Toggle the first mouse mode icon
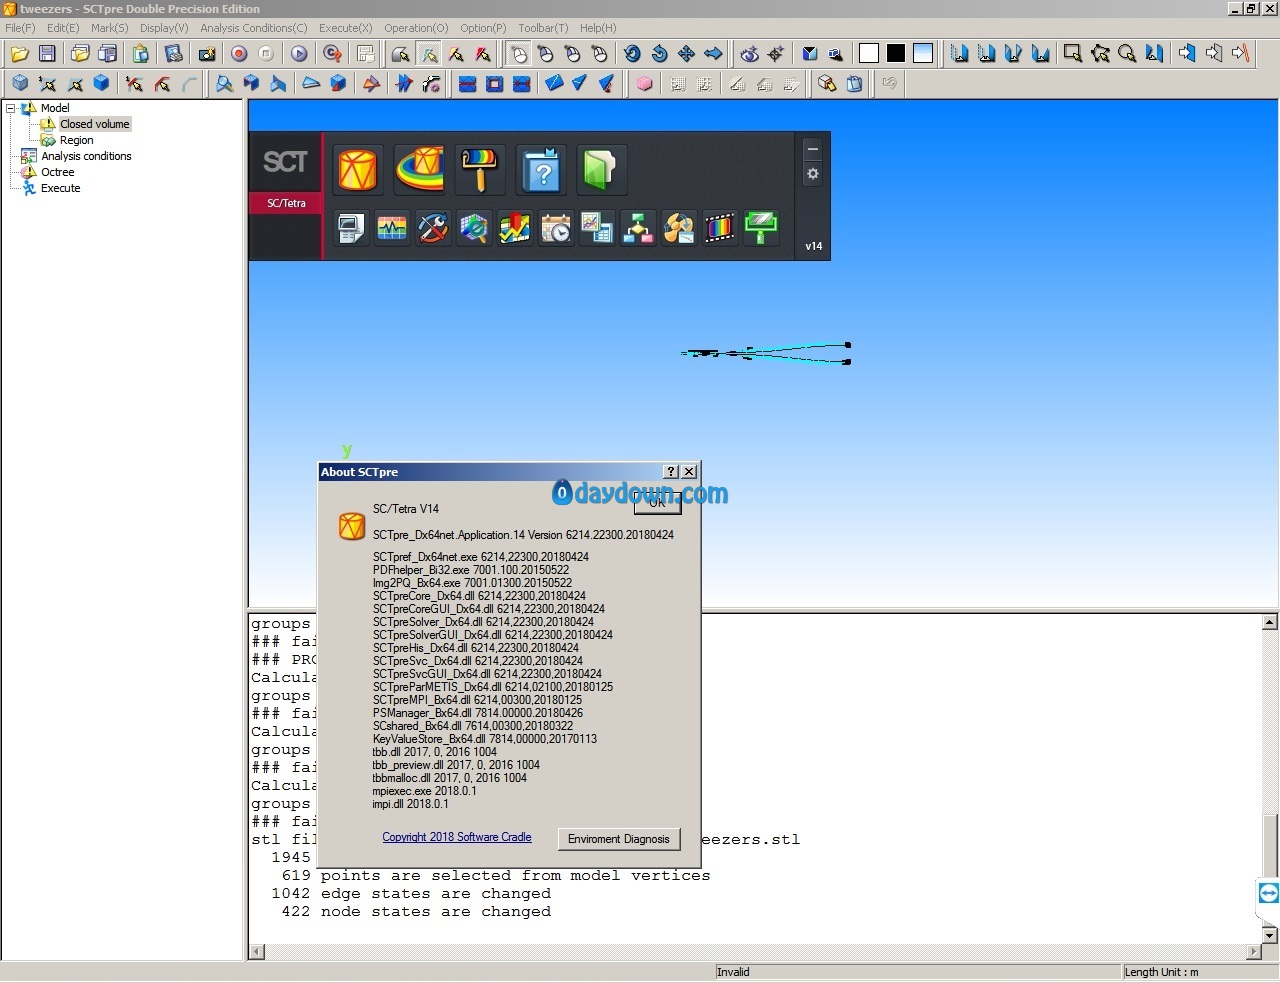The width and height of the screenshot is (1280, 983). tap(519, 54)
